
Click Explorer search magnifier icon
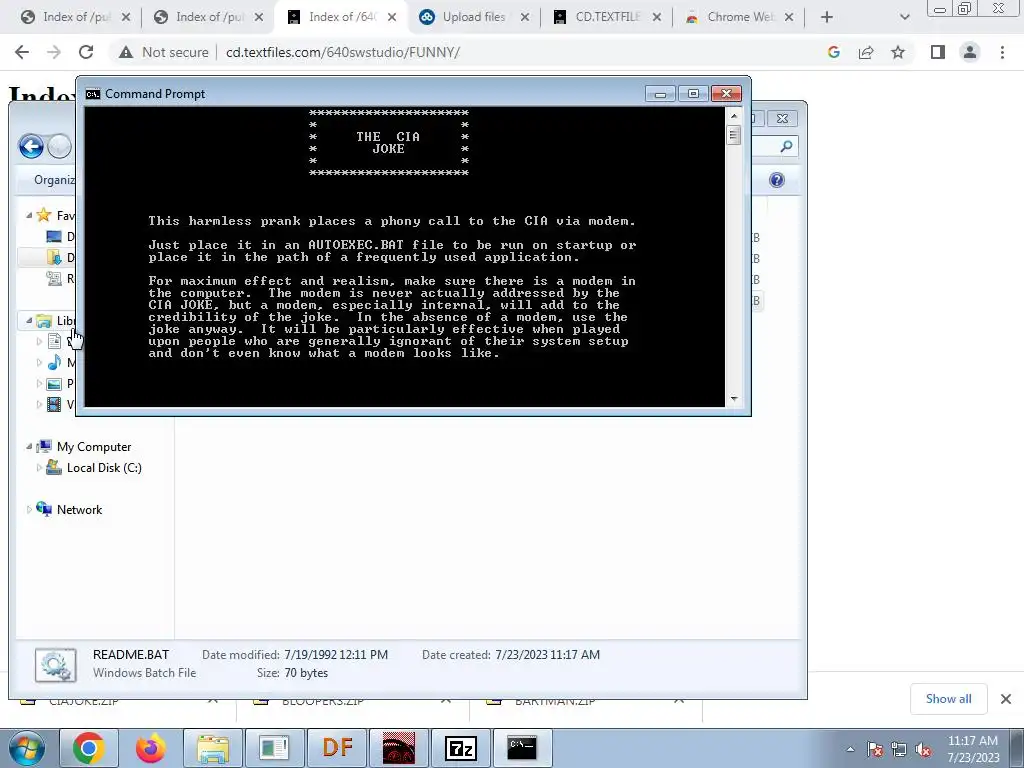[786, 146]
